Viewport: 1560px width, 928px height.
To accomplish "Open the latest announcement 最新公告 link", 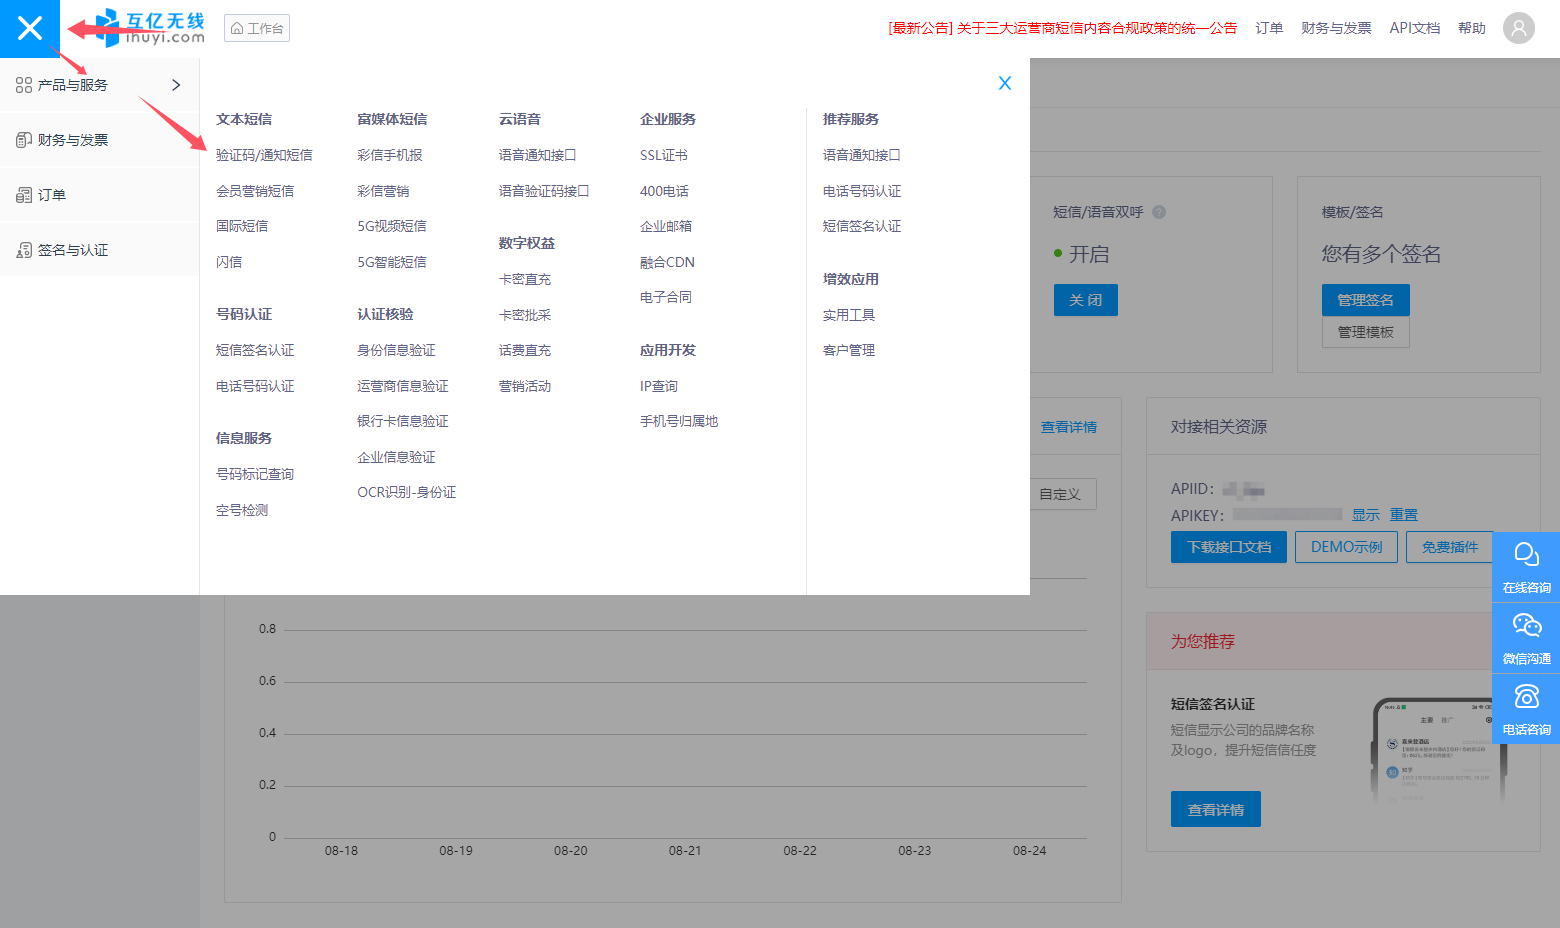I will pyautogui.click(x=1062, y=28).
